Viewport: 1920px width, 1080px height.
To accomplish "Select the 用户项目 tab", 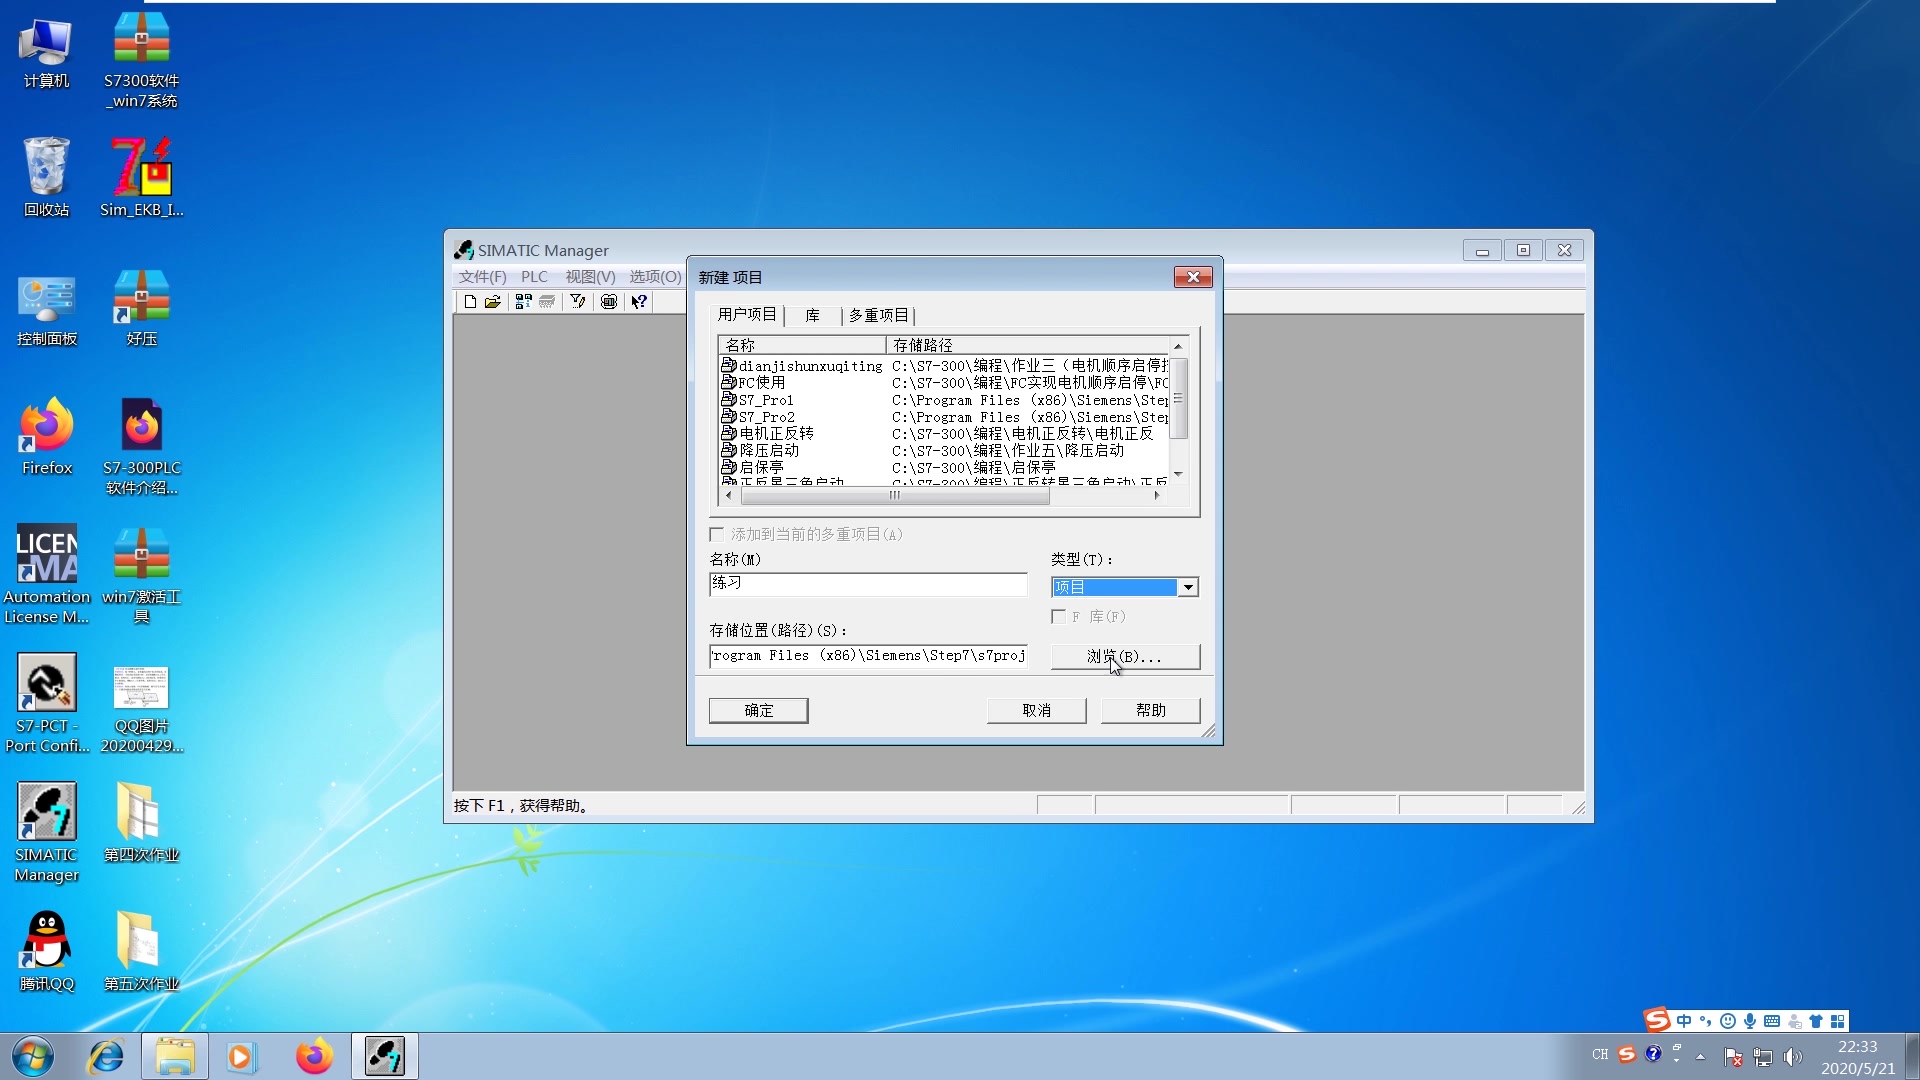I will 747,314.
